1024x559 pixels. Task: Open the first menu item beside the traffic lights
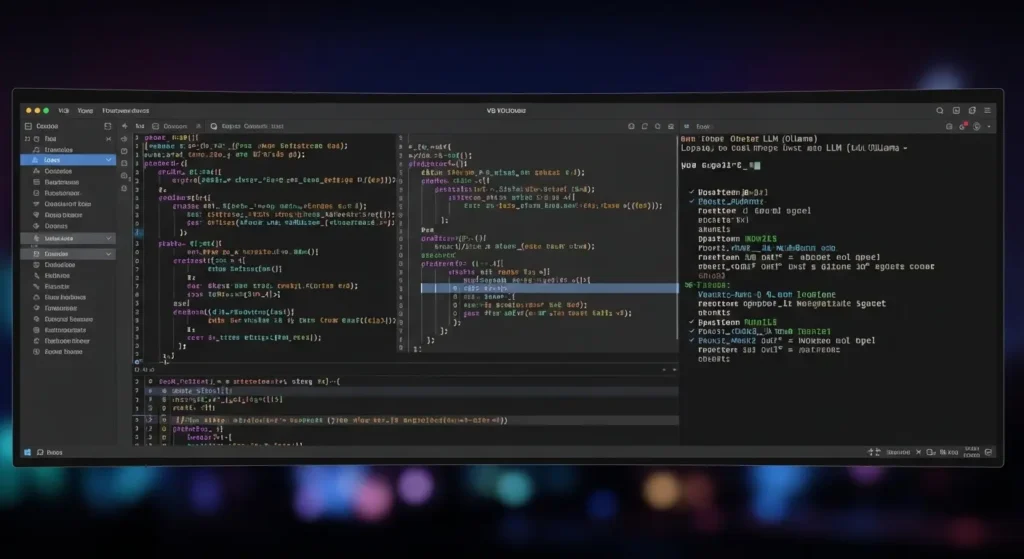tap(63, 110)
